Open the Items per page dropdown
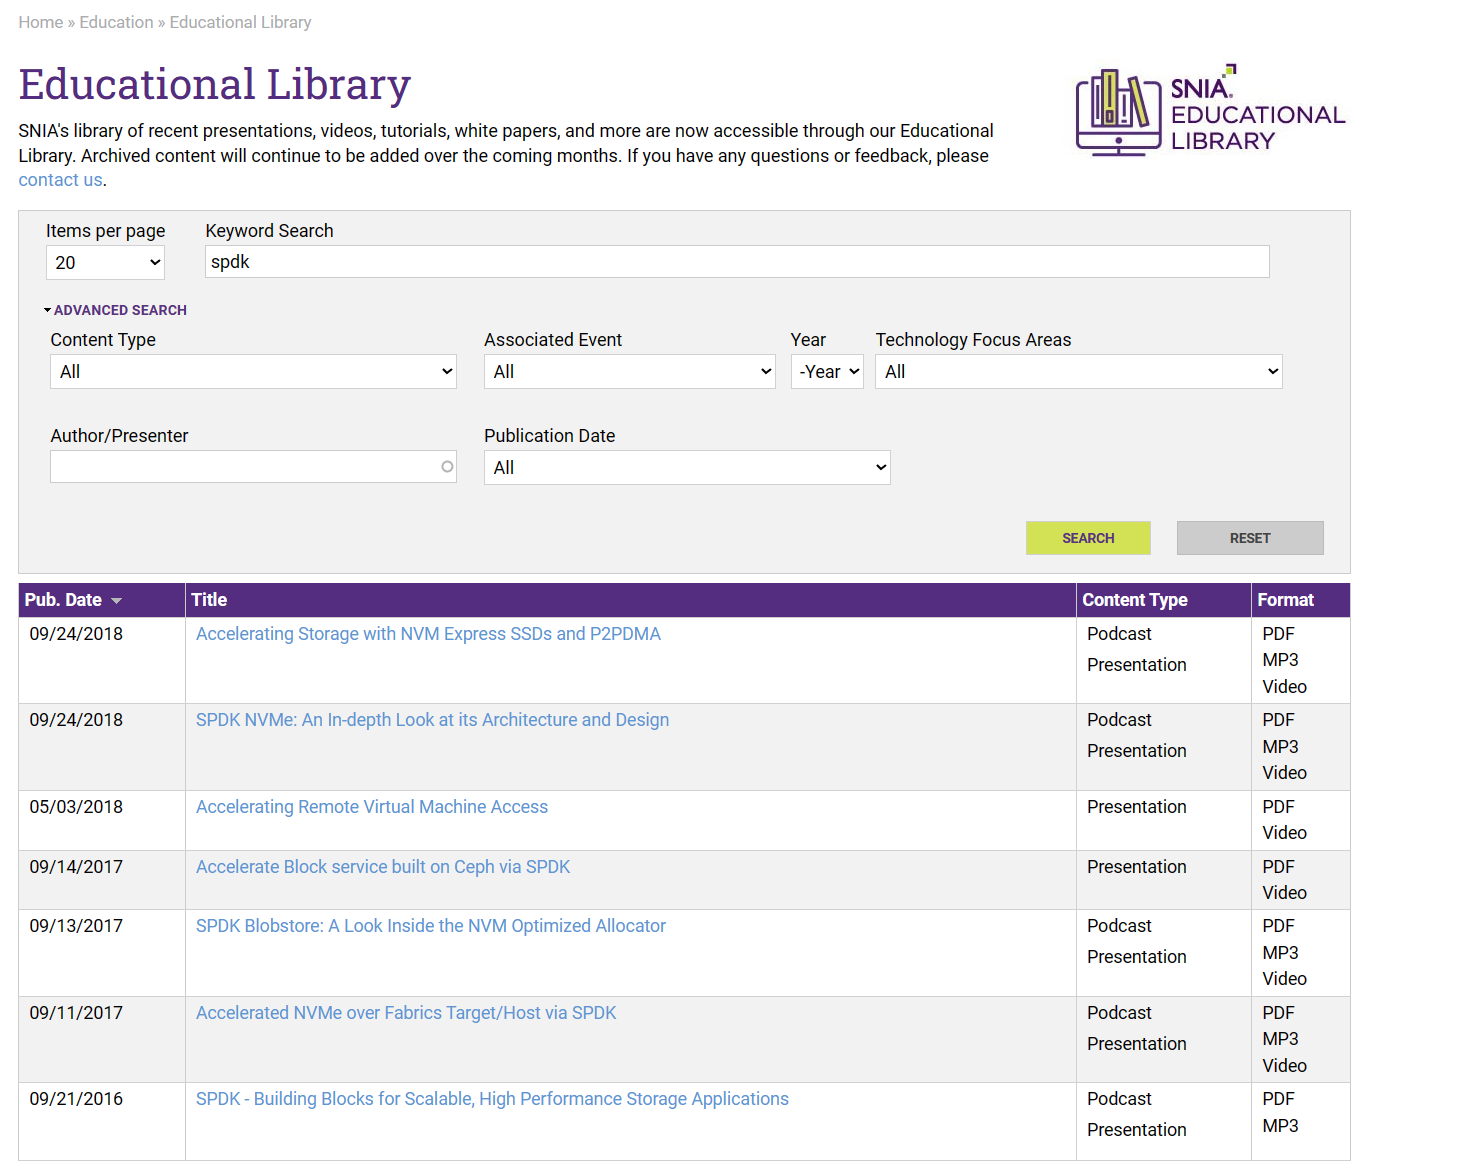1469x1161 pixels. [x=105, y=263]
